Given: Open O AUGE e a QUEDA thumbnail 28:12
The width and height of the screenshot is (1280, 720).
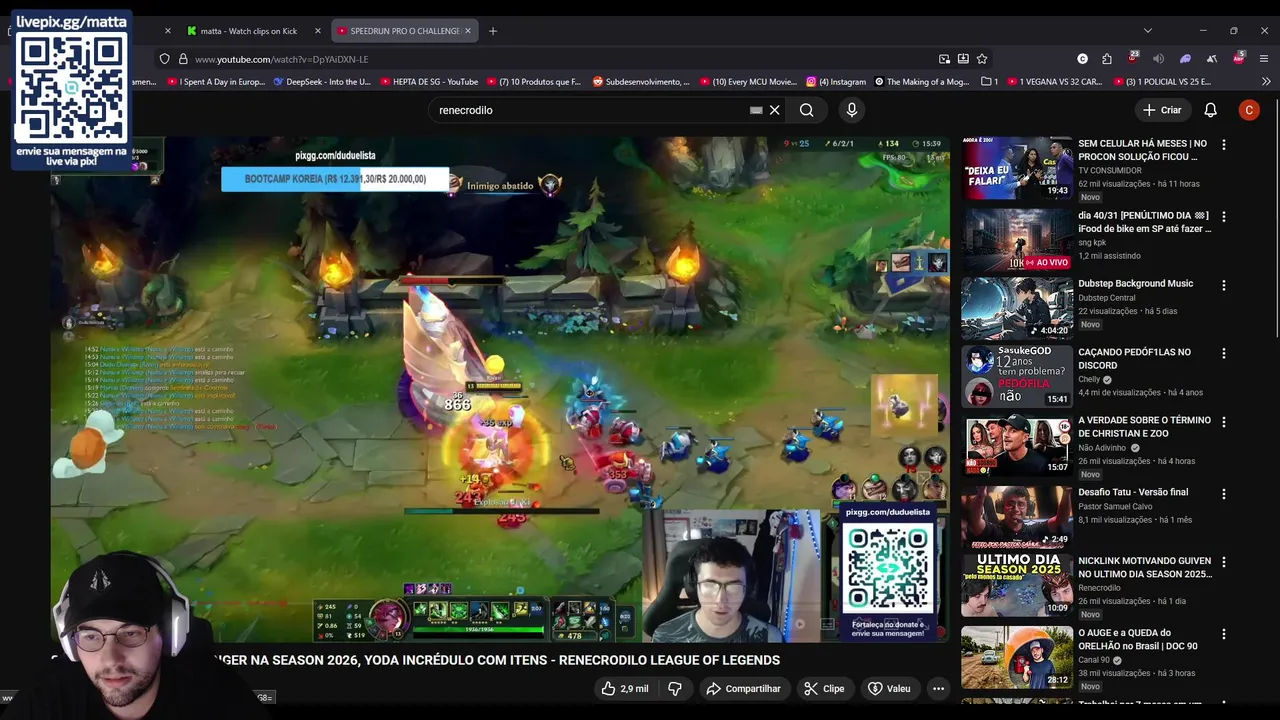Looking at the screenshot, I should (1016, 657).
